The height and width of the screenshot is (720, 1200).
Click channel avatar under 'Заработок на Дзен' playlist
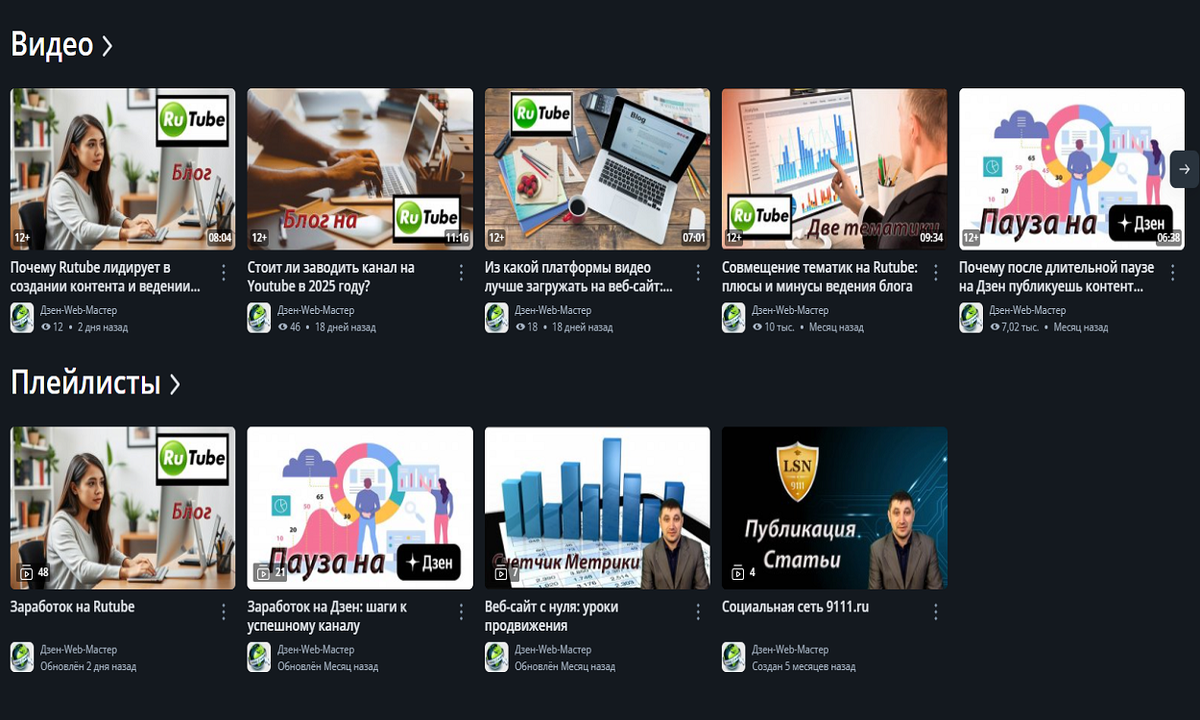click(259, 657)
